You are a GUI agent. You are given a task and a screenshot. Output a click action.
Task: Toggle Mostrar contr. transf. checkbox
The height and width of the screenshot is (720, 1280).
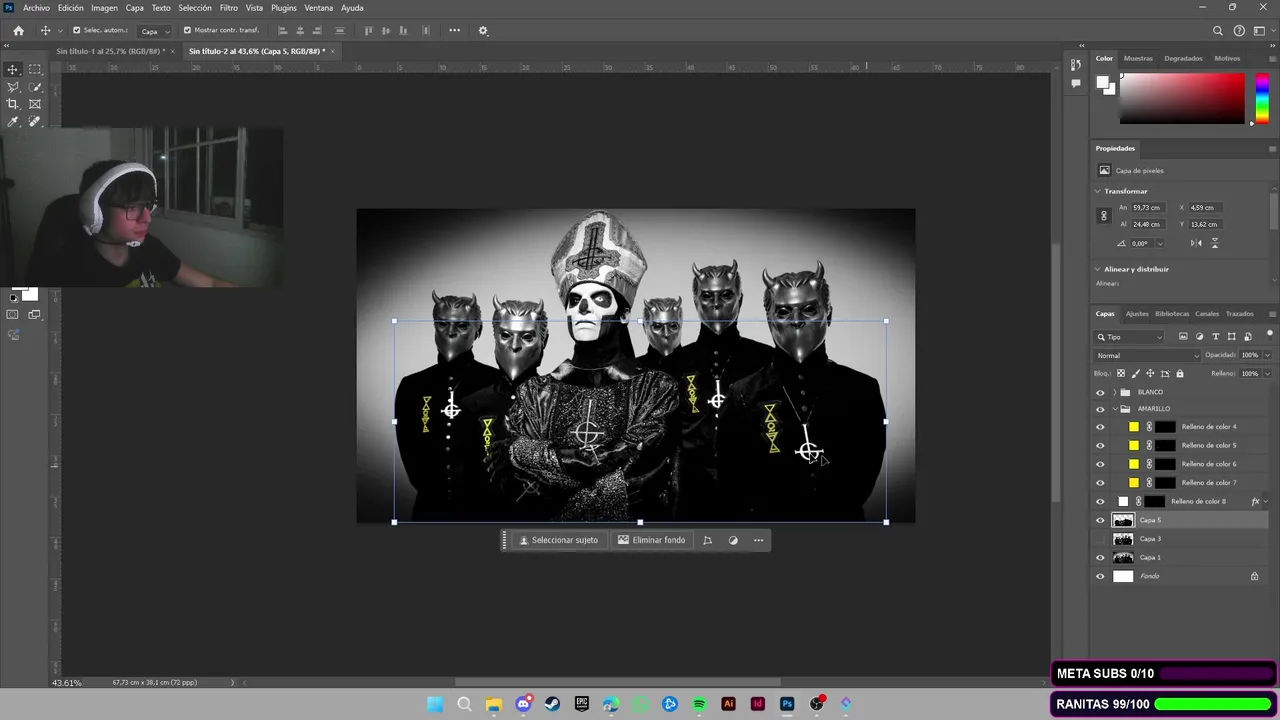click(x=187, y=30)
